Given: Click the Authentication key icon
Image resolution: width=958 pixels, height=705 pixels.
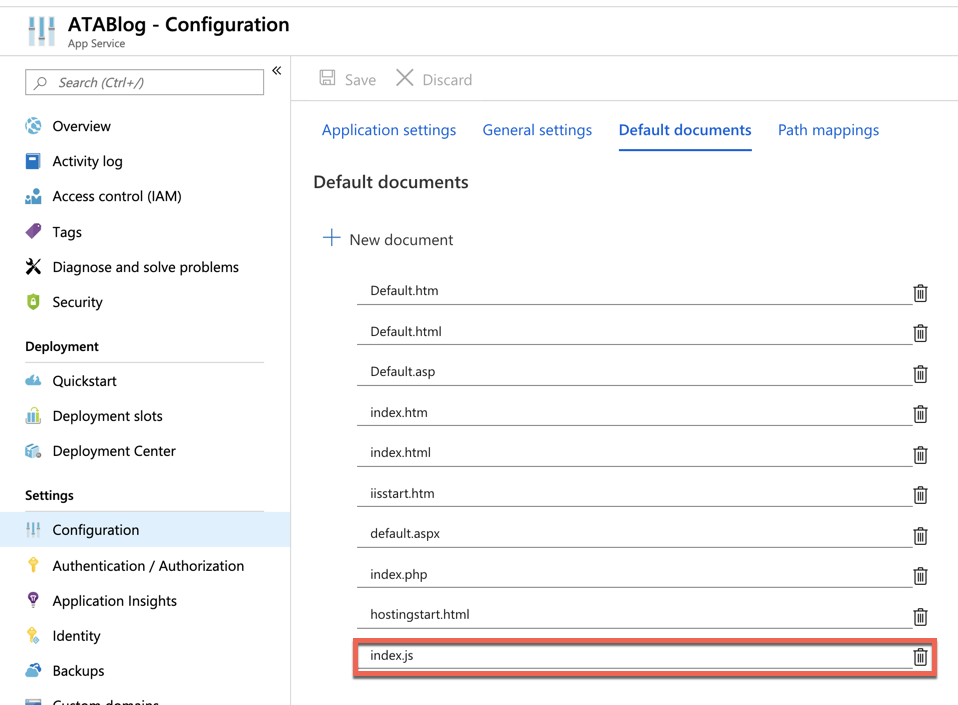Looking at the screenshot, I should point(33,565).
